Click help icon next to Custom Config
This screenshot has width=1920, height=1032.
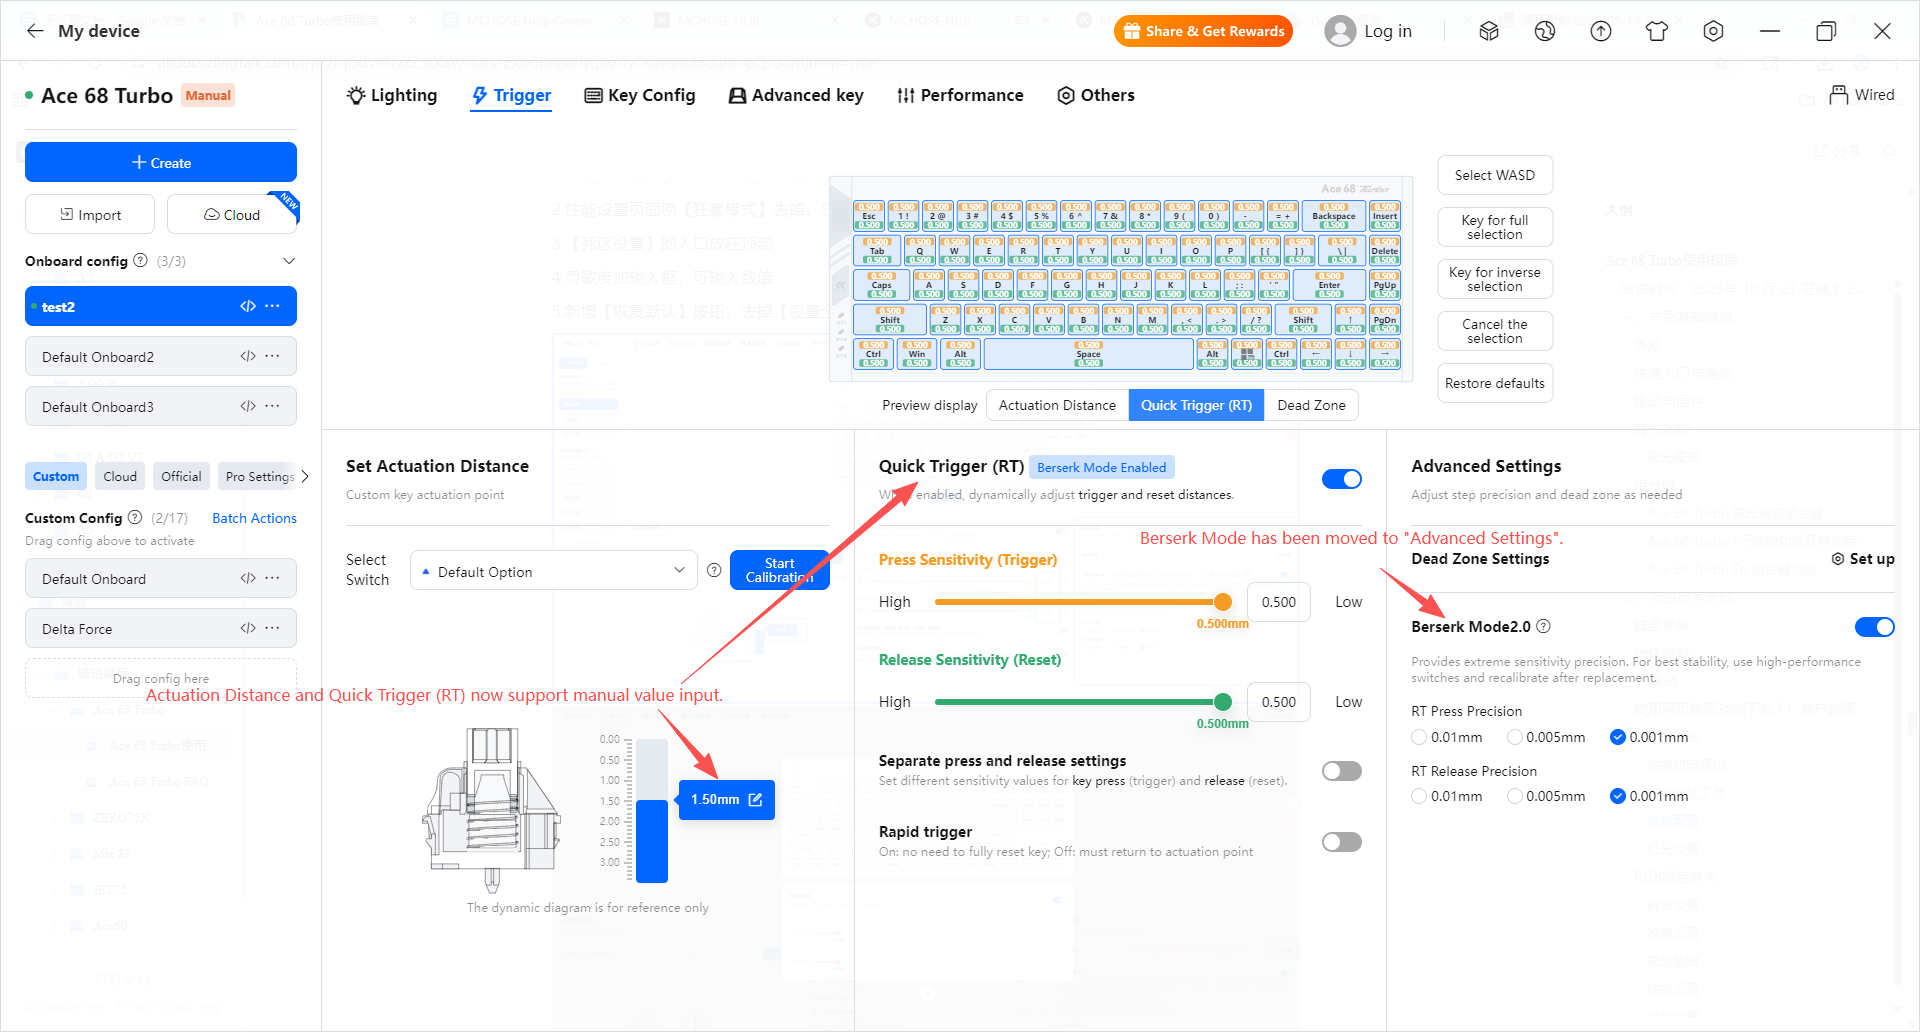[x=135, y=517]
